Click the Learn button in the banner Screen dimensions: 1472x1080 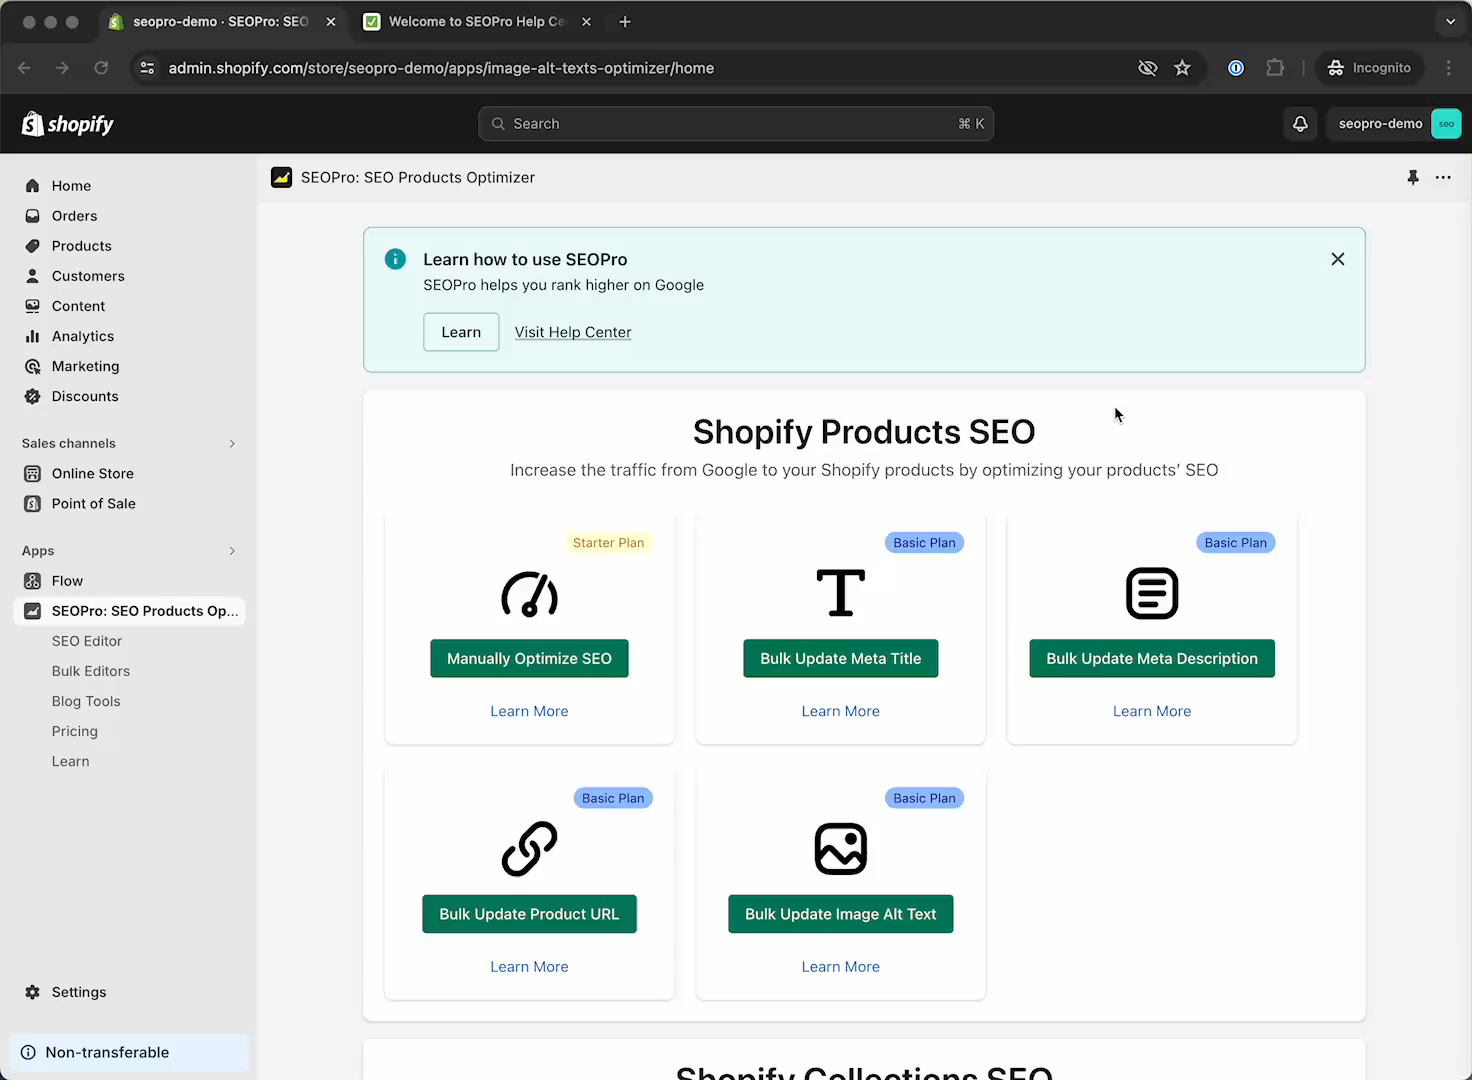pos(461,332)
